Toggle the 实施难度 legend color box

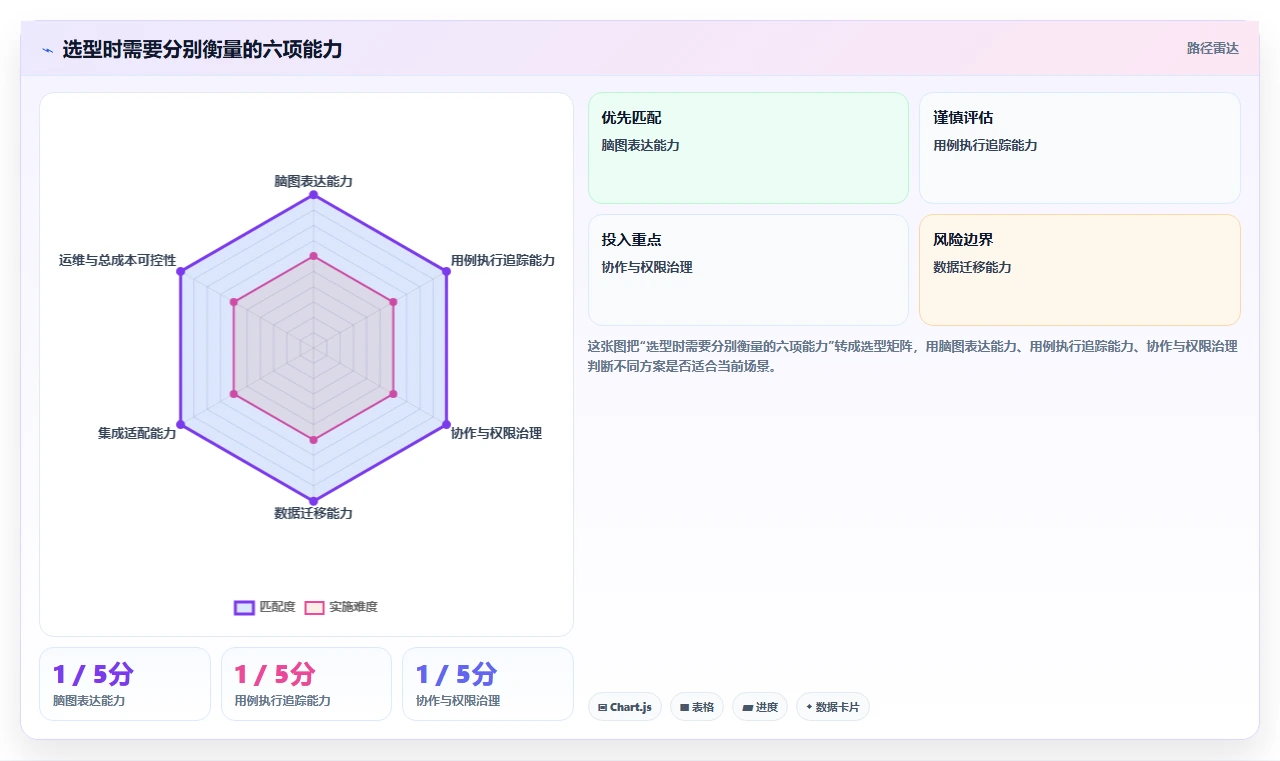[315, 607]
